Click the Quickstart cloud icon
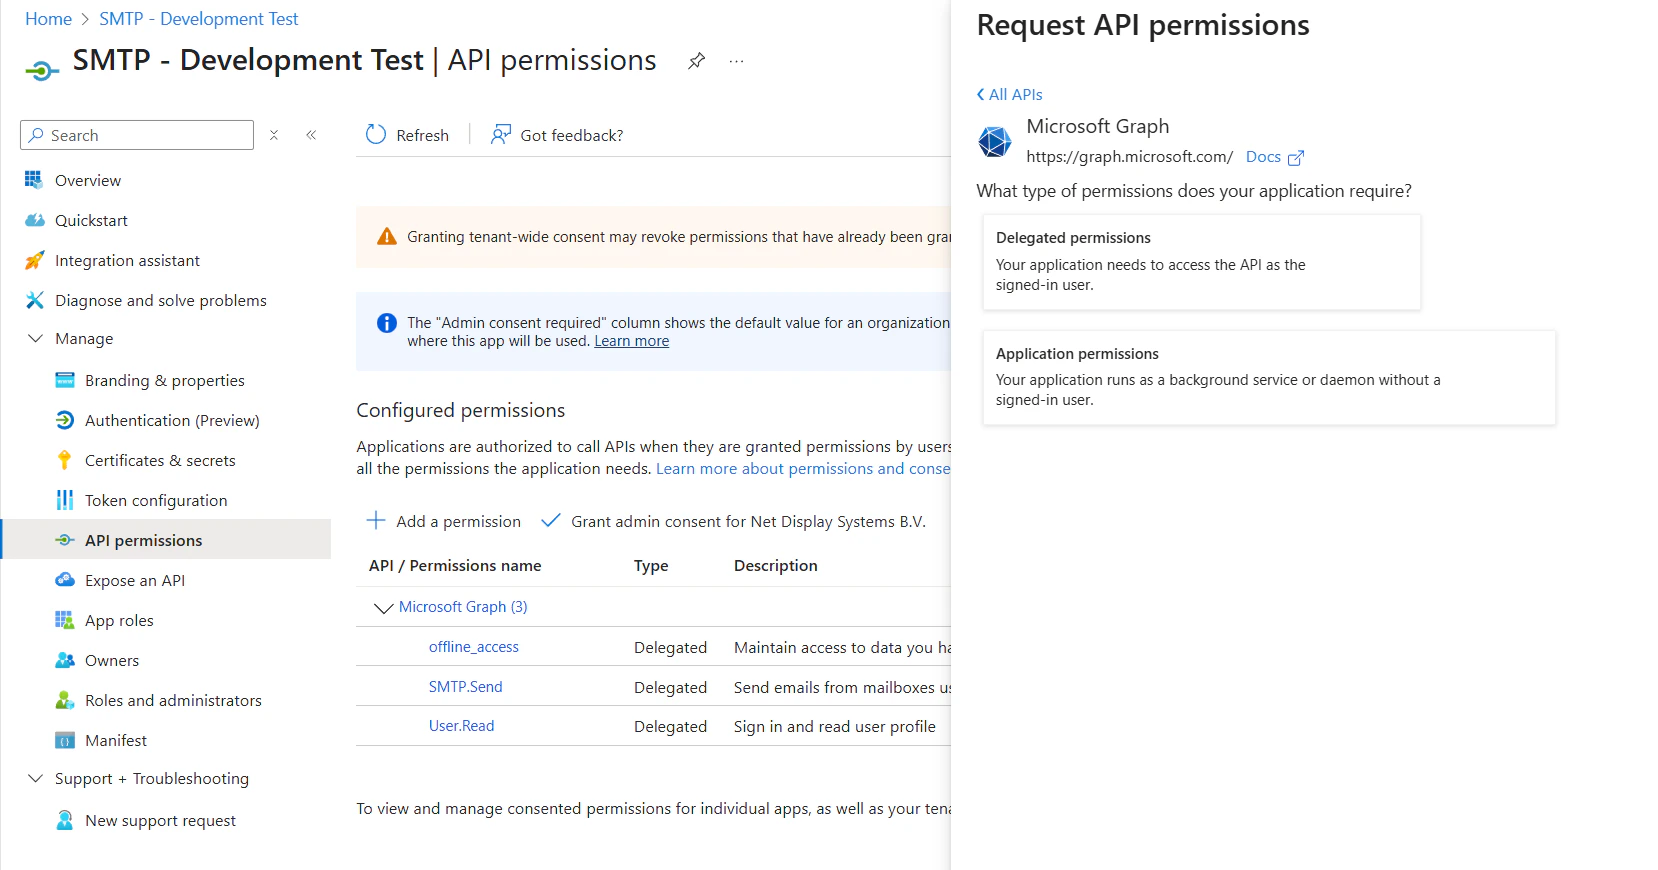This screenshot has width=1658, height=870. coord(34,220)
